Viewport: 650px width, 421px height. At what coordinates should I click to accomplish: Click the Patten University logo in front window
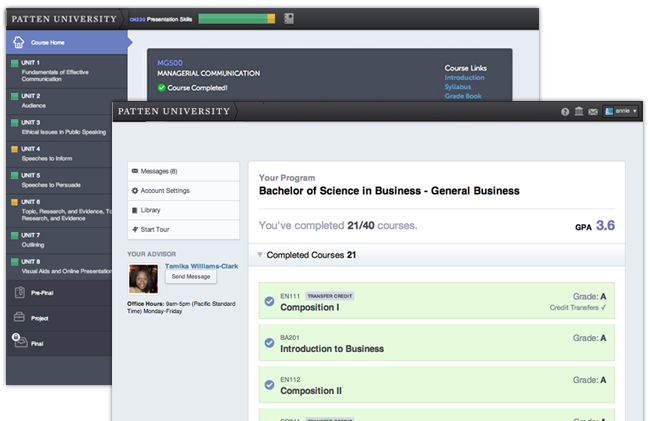click(x=174, y=111)
